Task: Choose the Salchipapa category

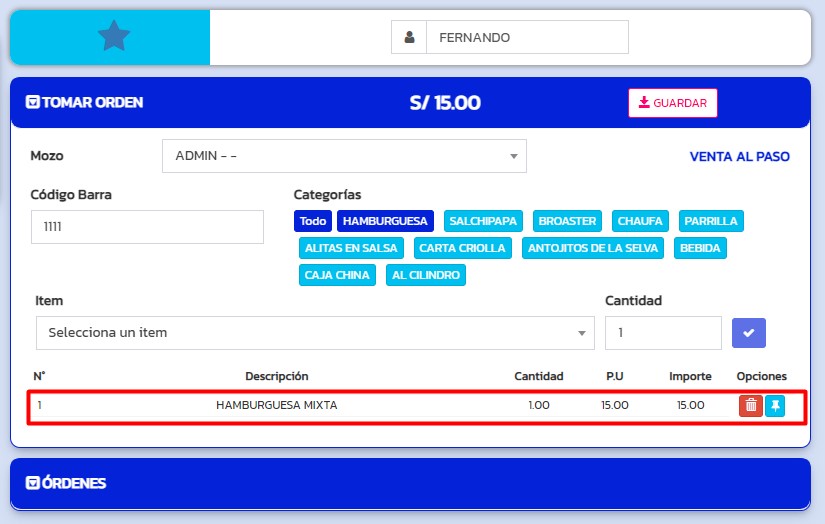Action: click(x=484, y=221)
